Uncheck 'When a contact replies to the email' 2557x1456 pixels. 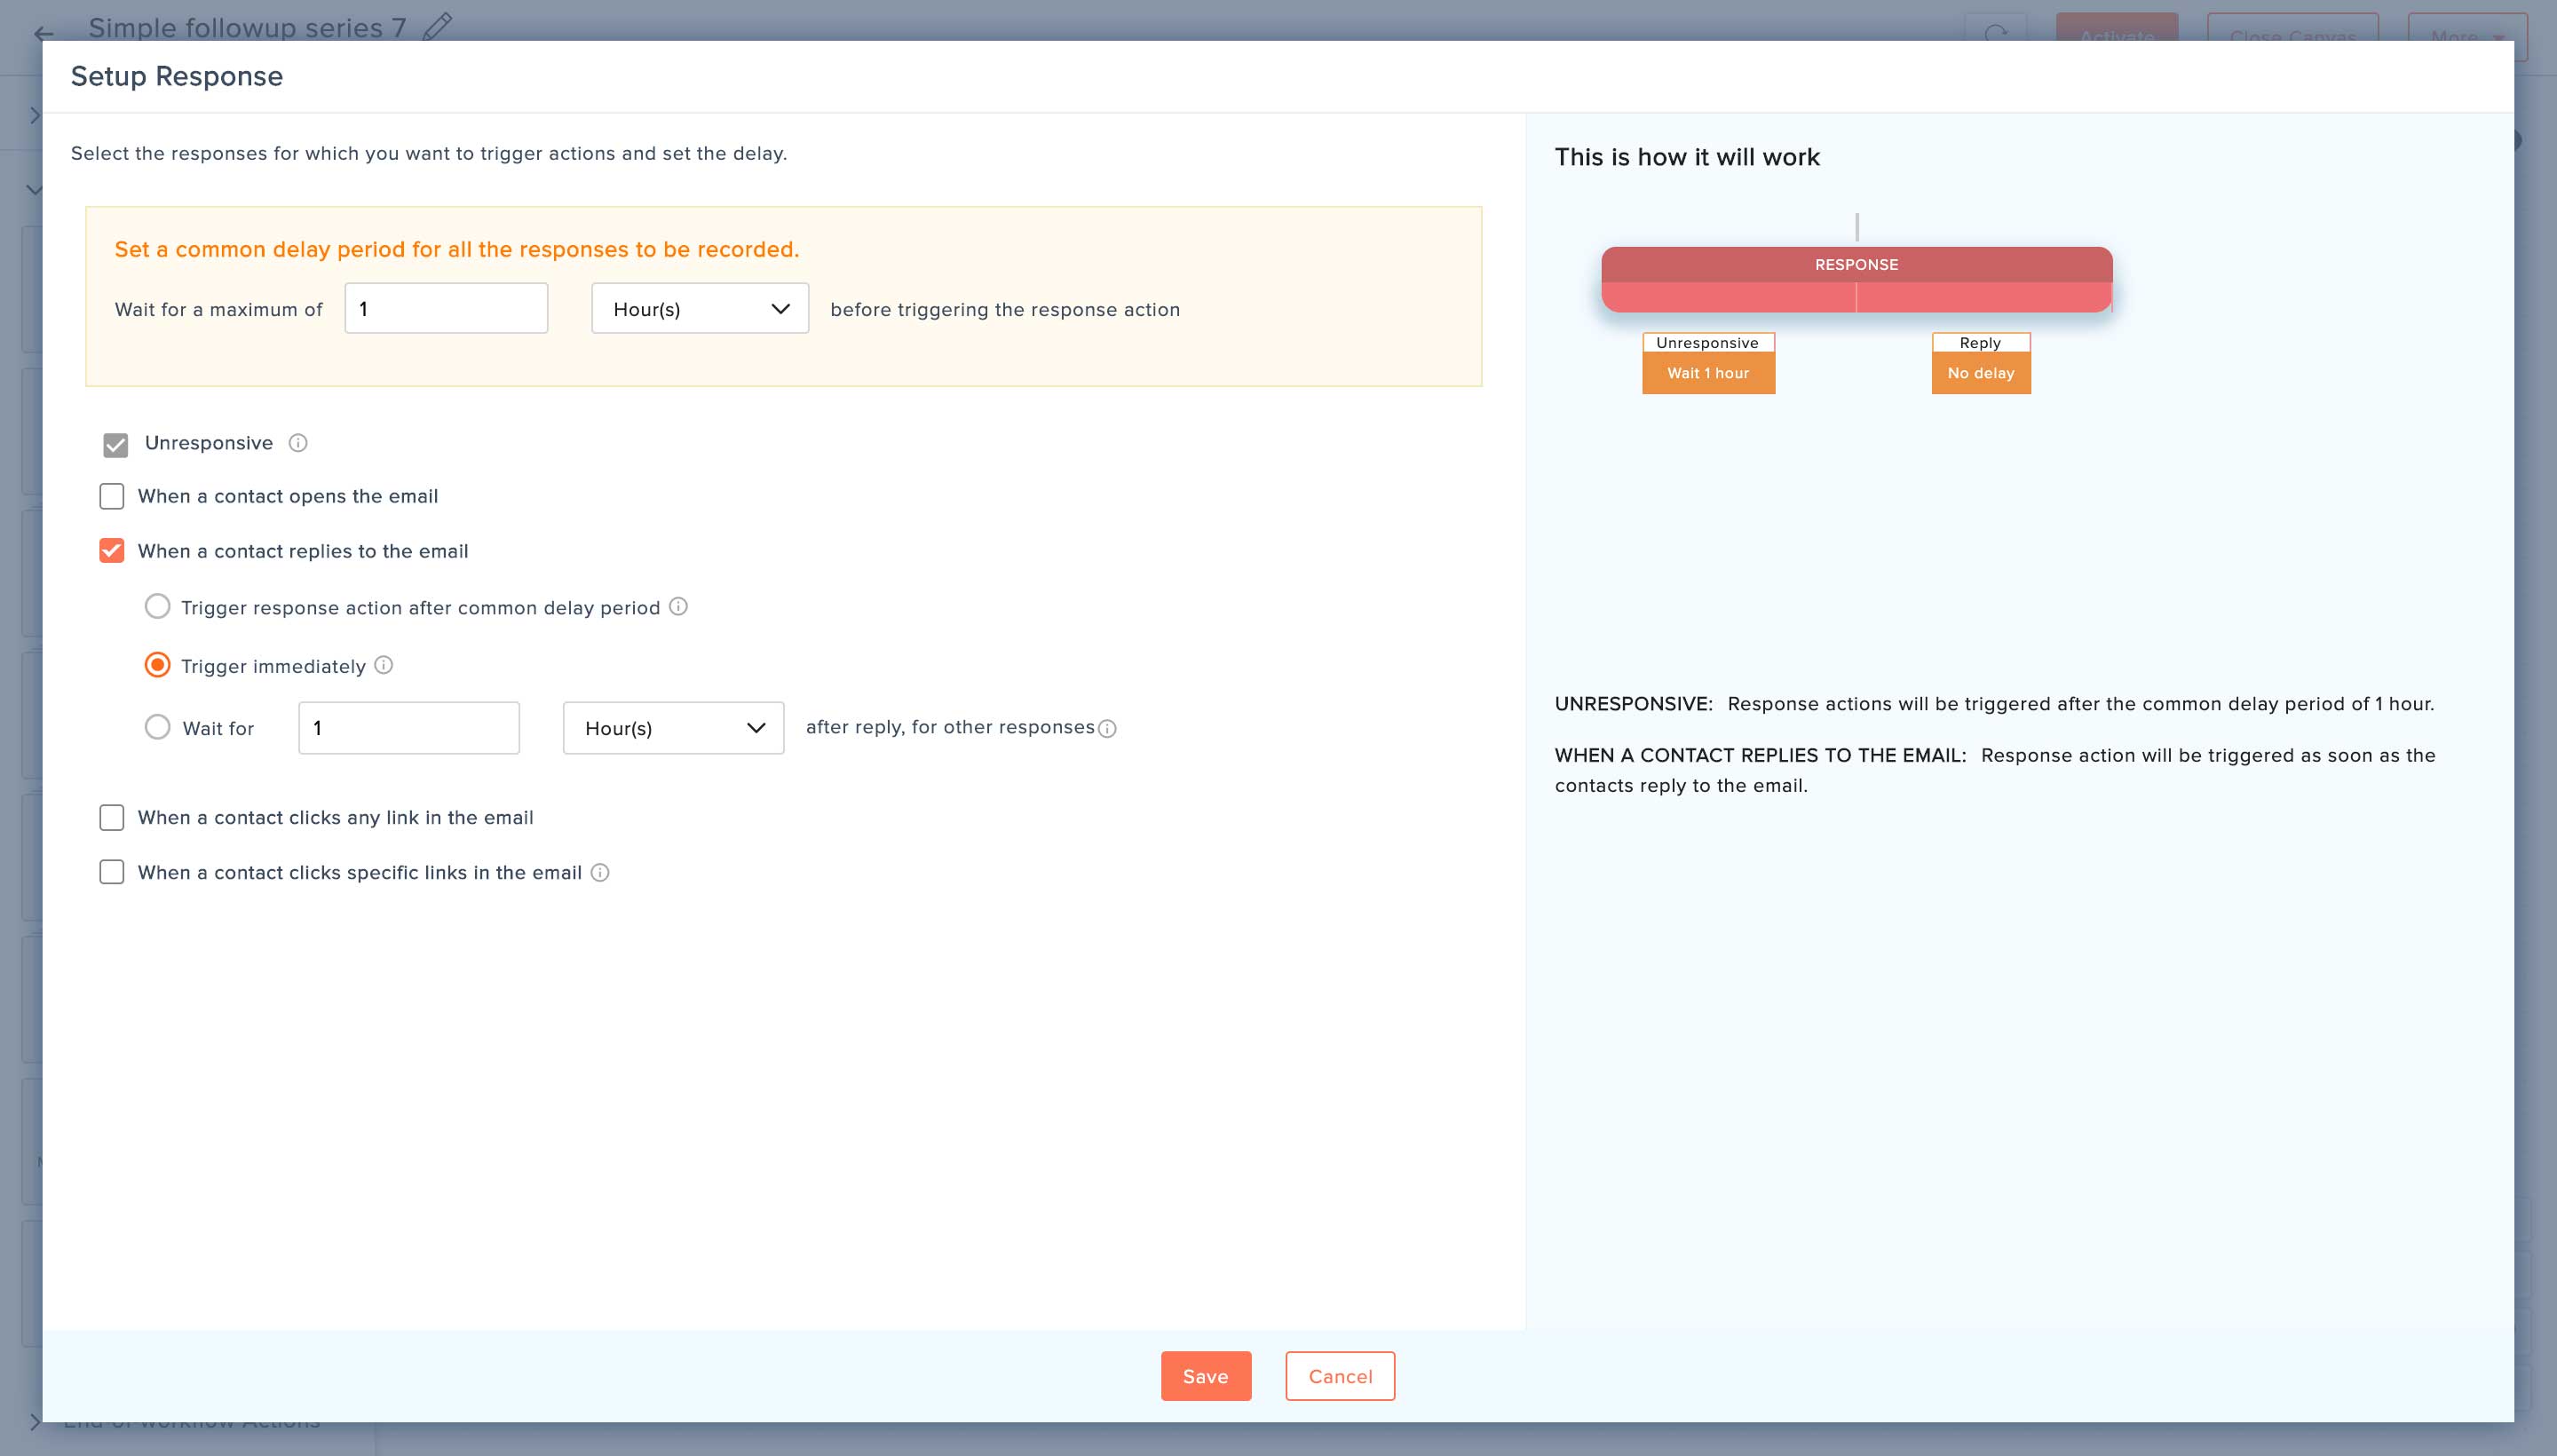[x=112, y=551]
